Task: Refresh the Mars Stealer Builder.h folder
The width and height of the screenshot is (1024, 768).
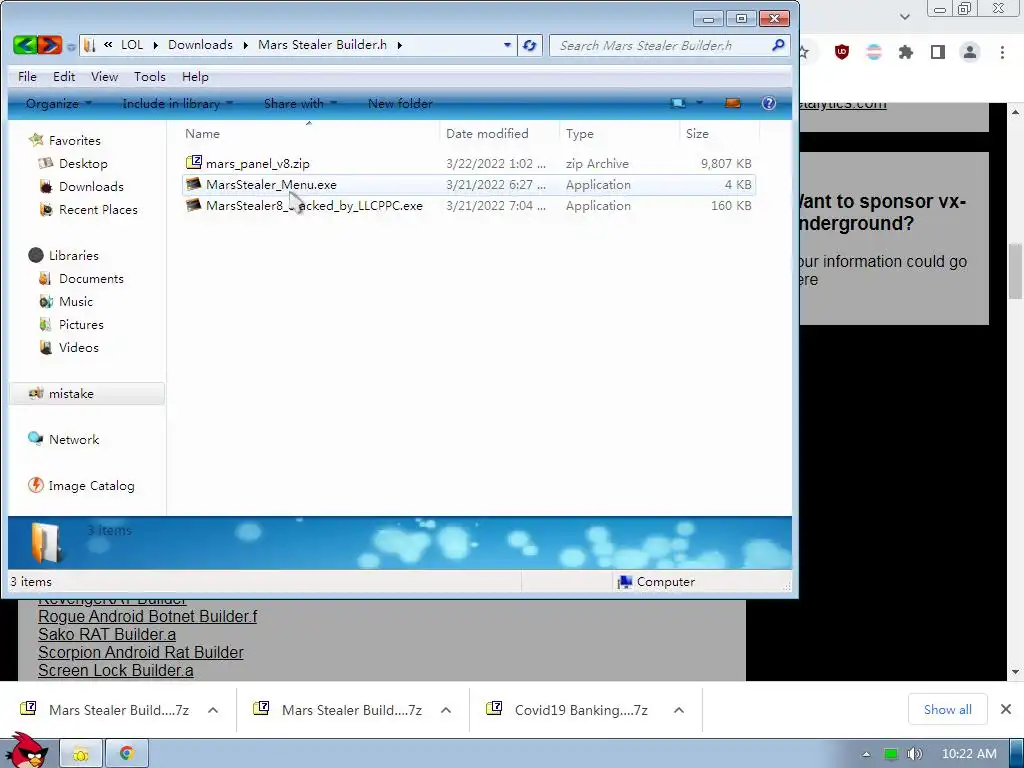Action: pos(530,45)
